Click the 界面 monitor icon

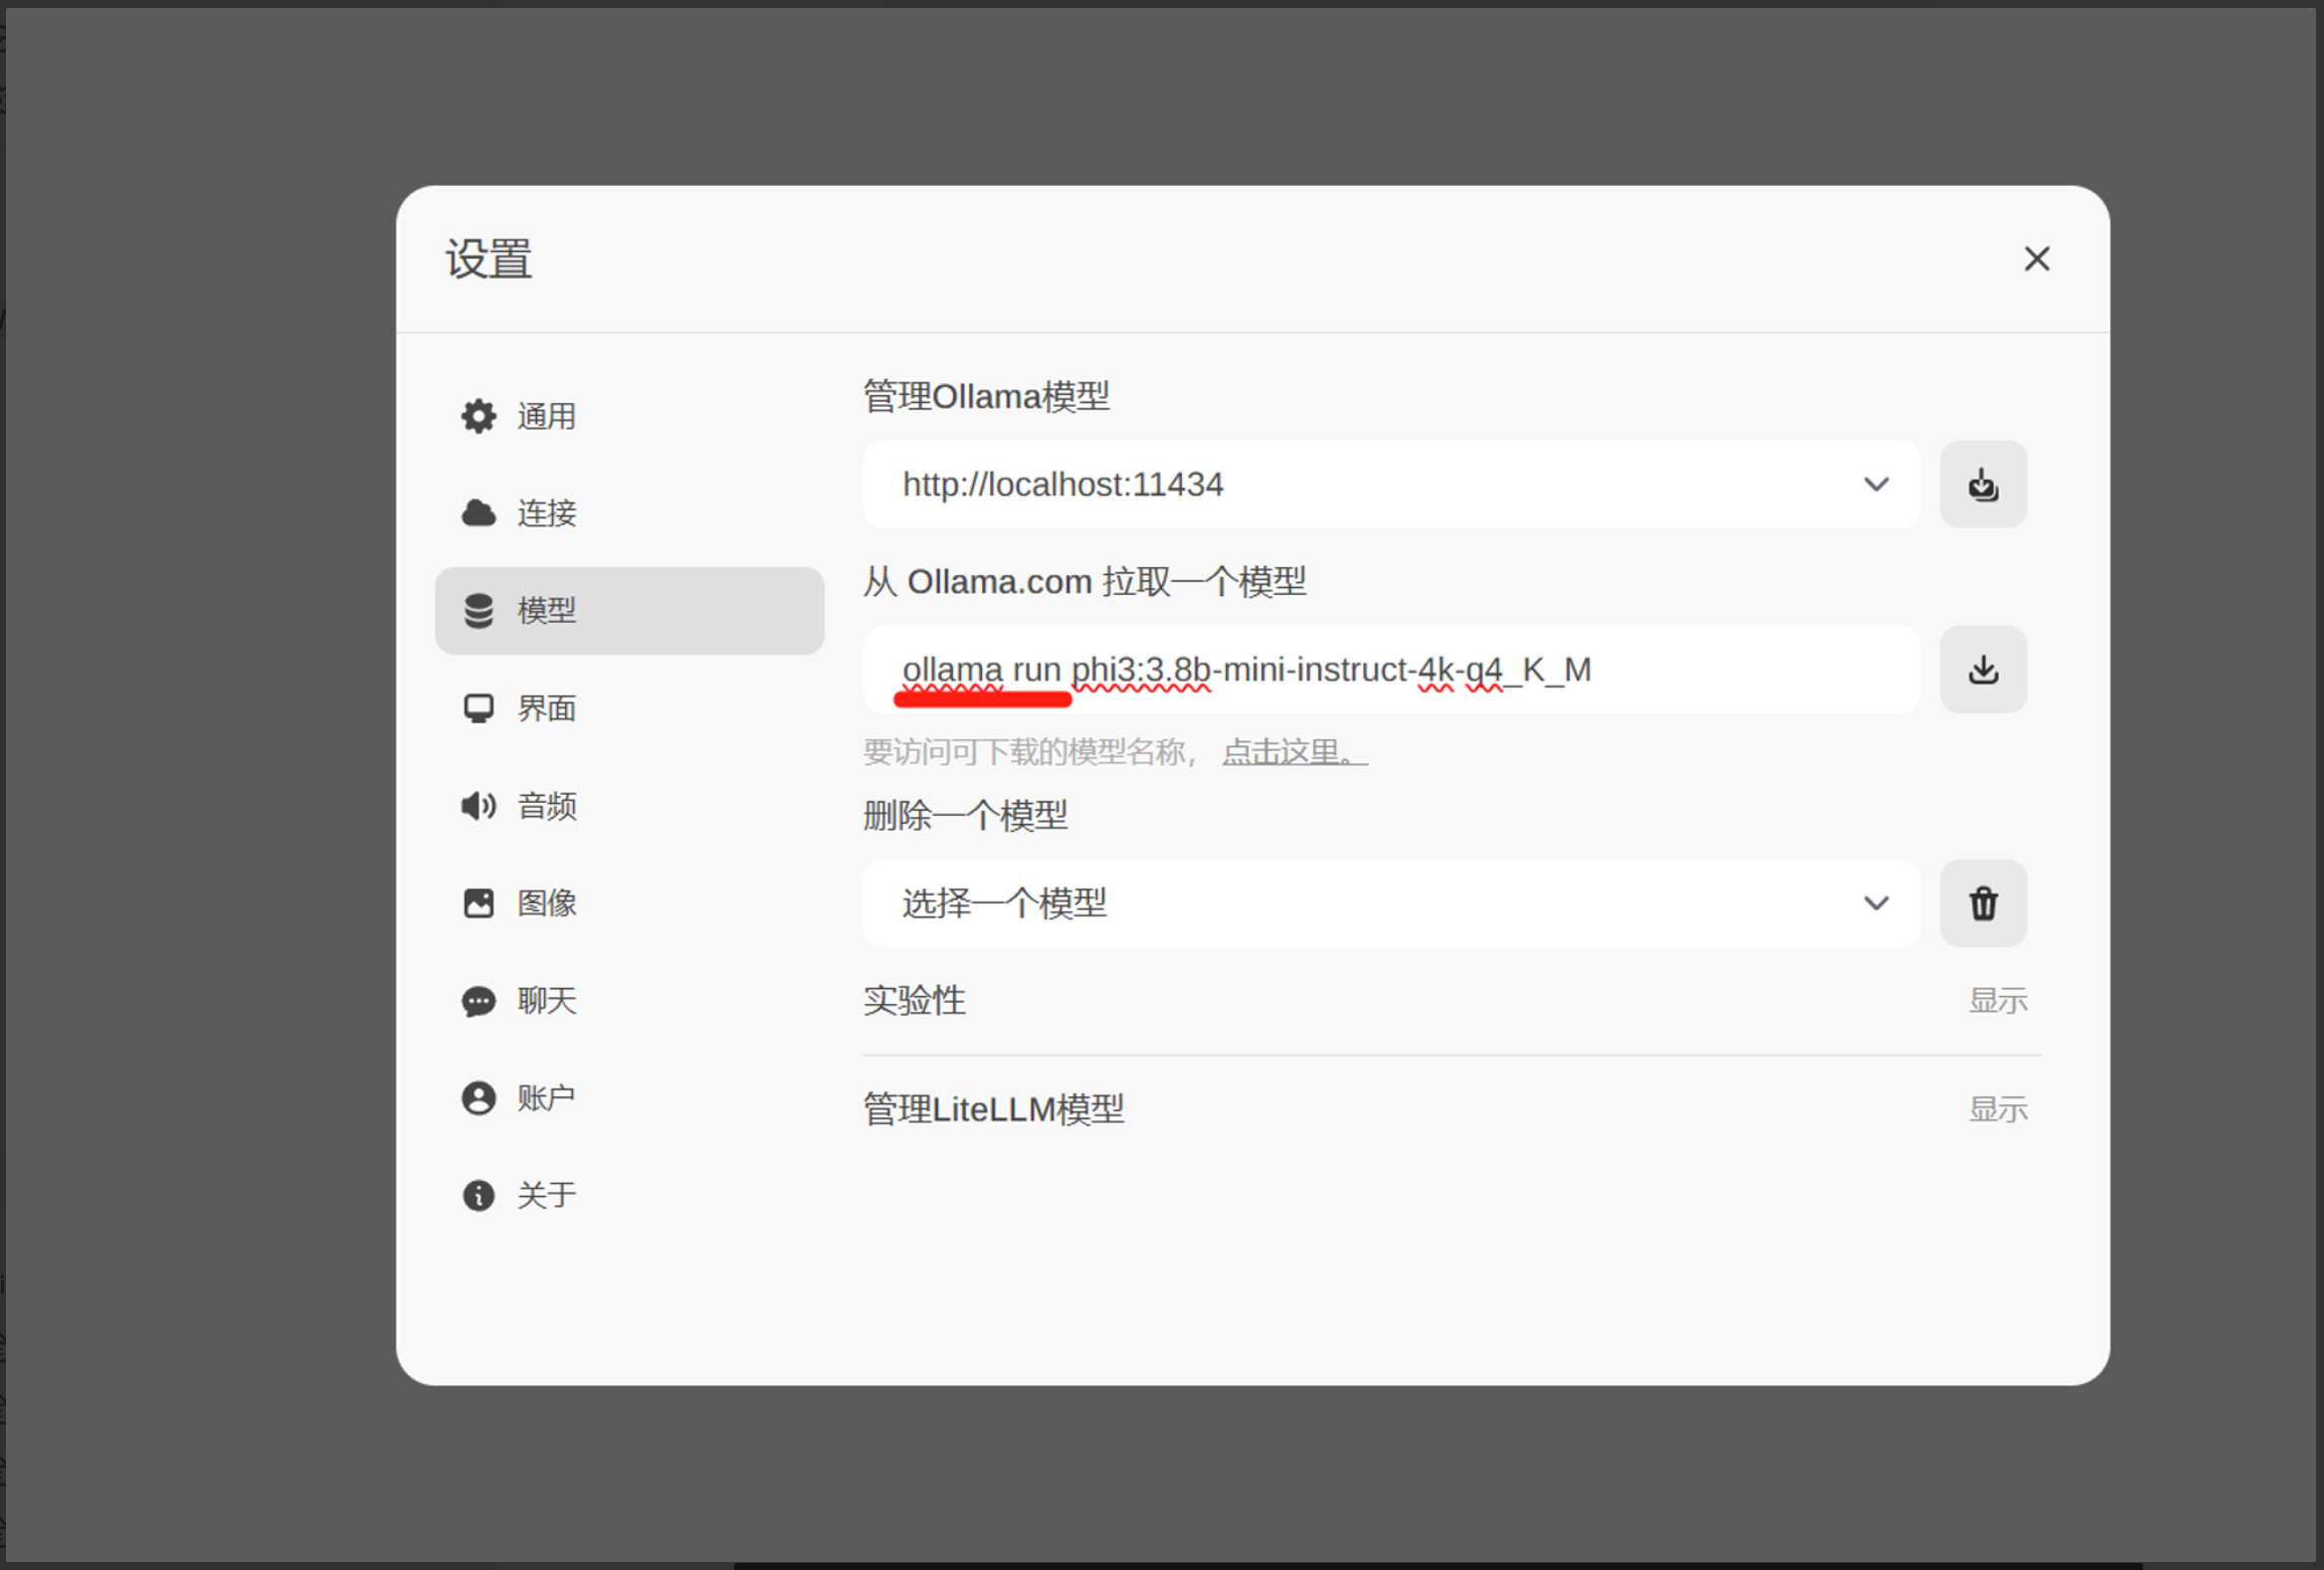[478, 708]
